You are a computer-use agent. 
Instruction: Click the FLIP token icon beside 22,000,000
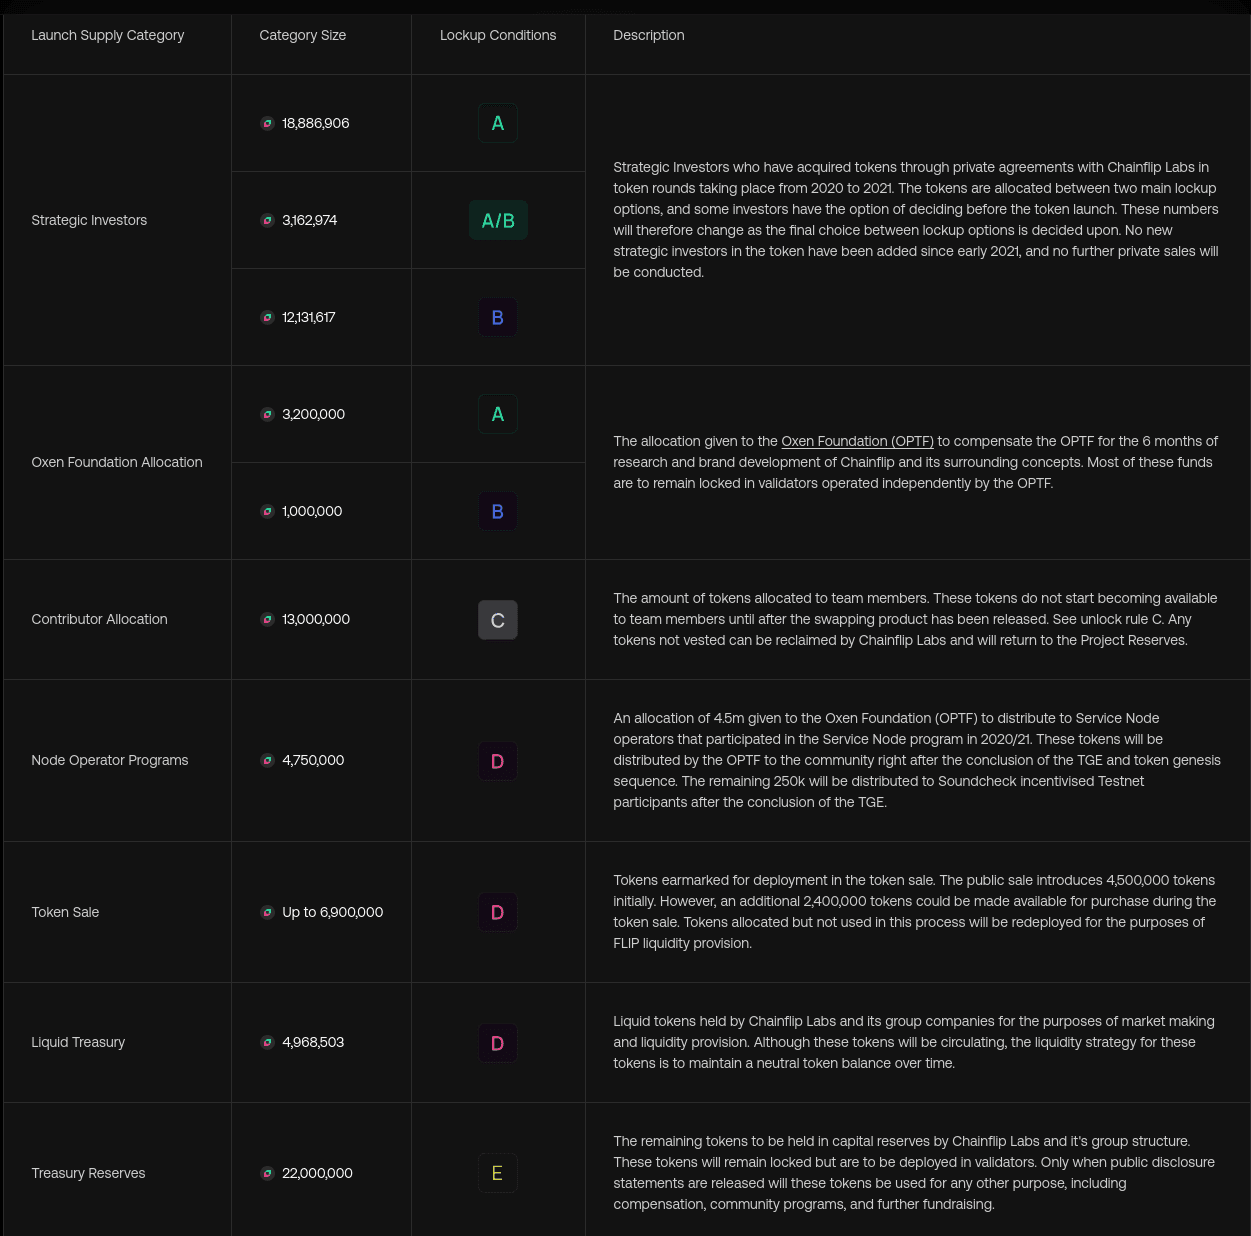(267, 1173)
